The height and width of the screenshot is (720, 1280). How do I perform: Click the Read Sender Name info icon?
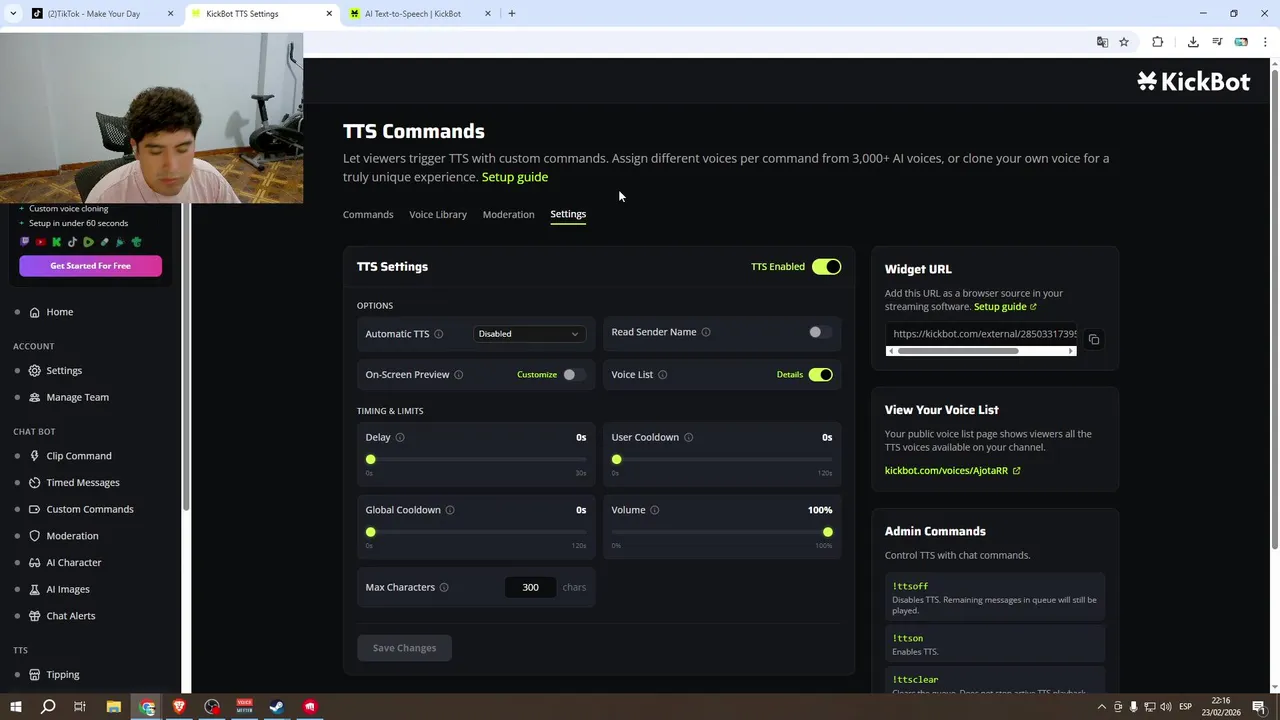coord(706,332)
